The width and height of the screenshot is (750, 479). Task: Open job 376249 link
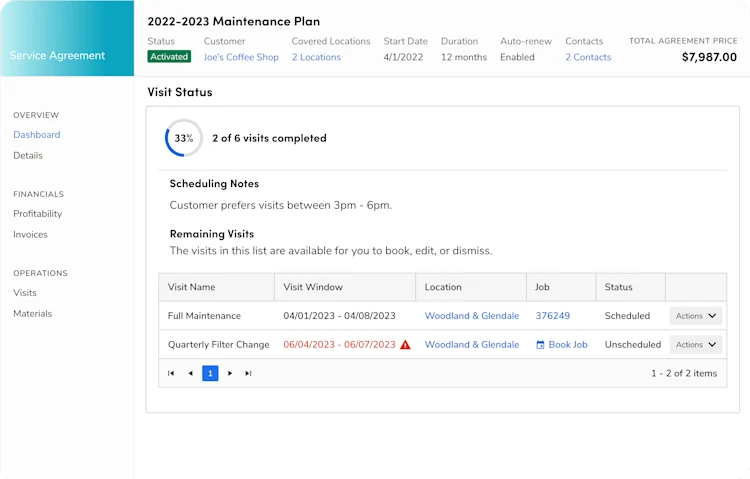pos(552,316)
